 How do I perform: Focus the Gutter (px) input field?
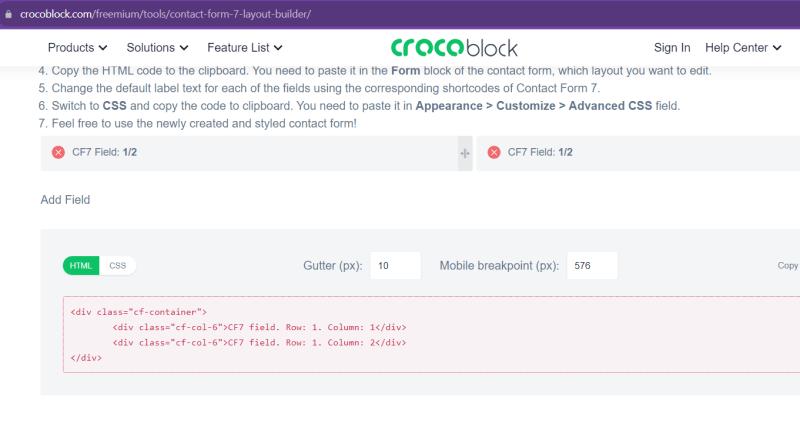click(x=395, y=266)
